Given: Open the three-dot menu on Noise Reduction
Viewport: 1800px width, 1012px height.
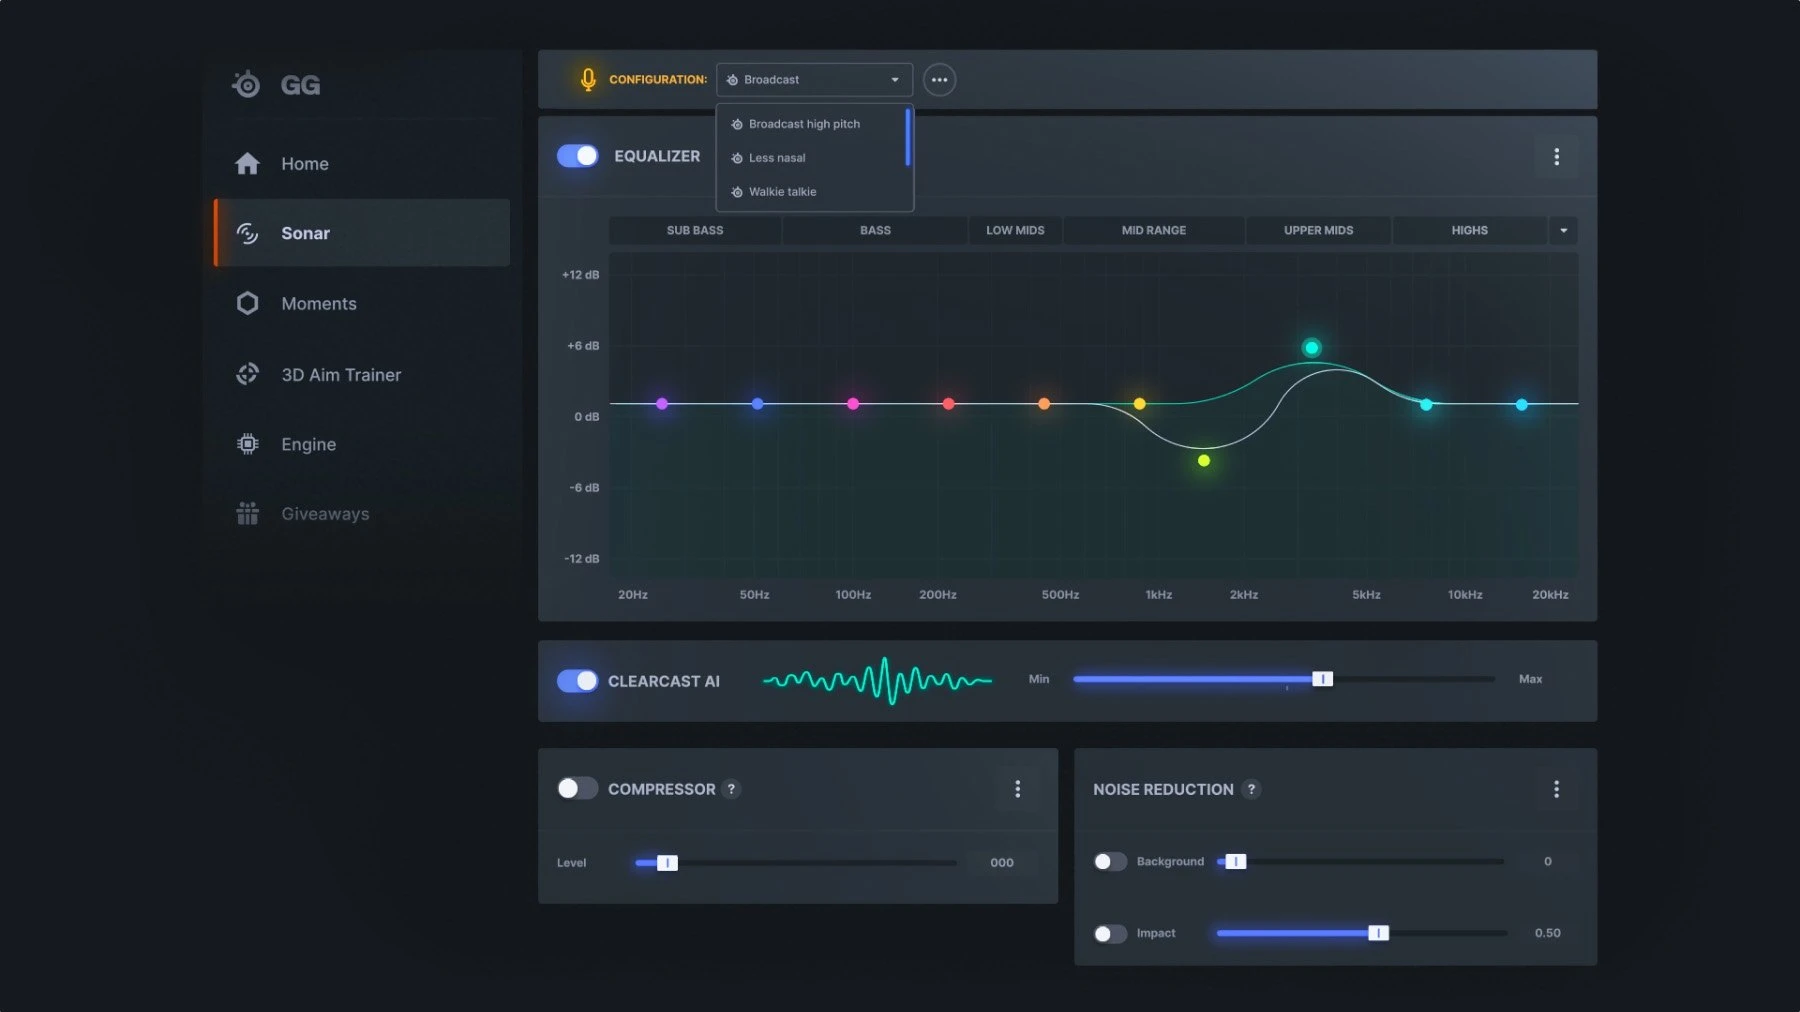Looking at the screenshot, I should 1556,789.
